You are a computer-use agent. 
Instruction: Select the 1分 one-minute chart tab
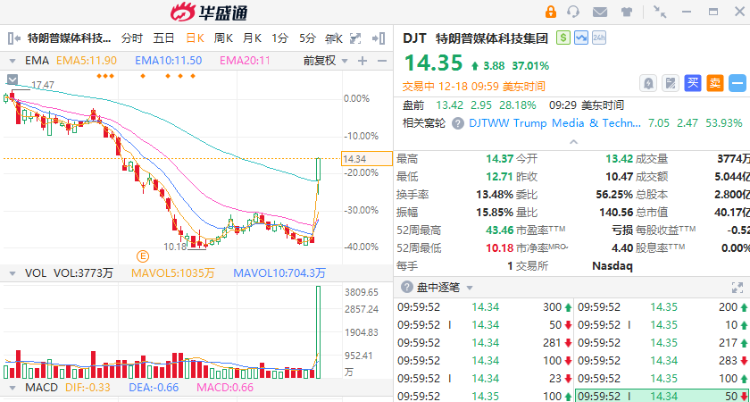[x=280, y=38]
